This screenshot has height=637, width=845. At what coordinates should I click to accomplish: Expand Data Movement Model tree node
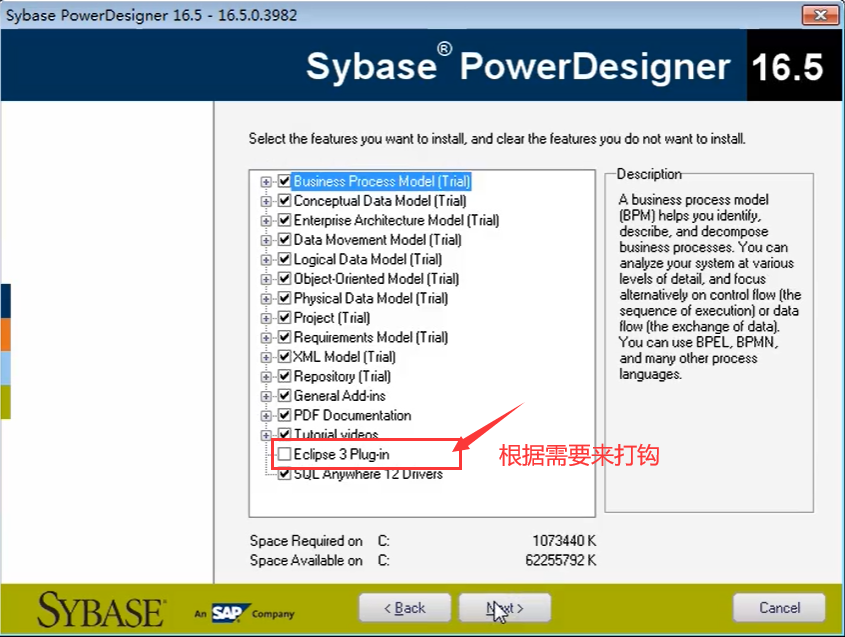266,240
